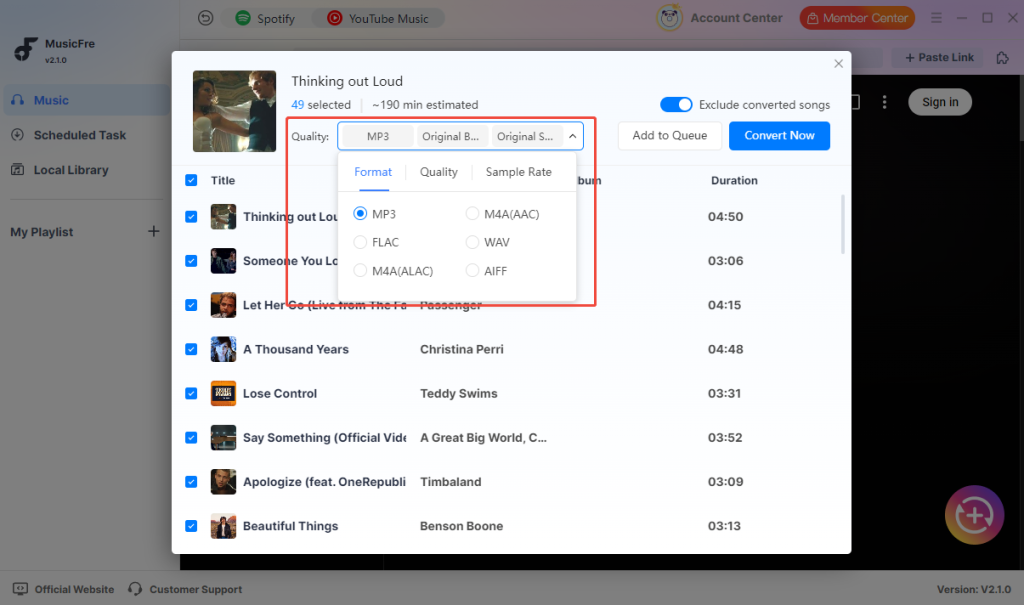Uncheck the Lose Control checkbox

point(191,393)
